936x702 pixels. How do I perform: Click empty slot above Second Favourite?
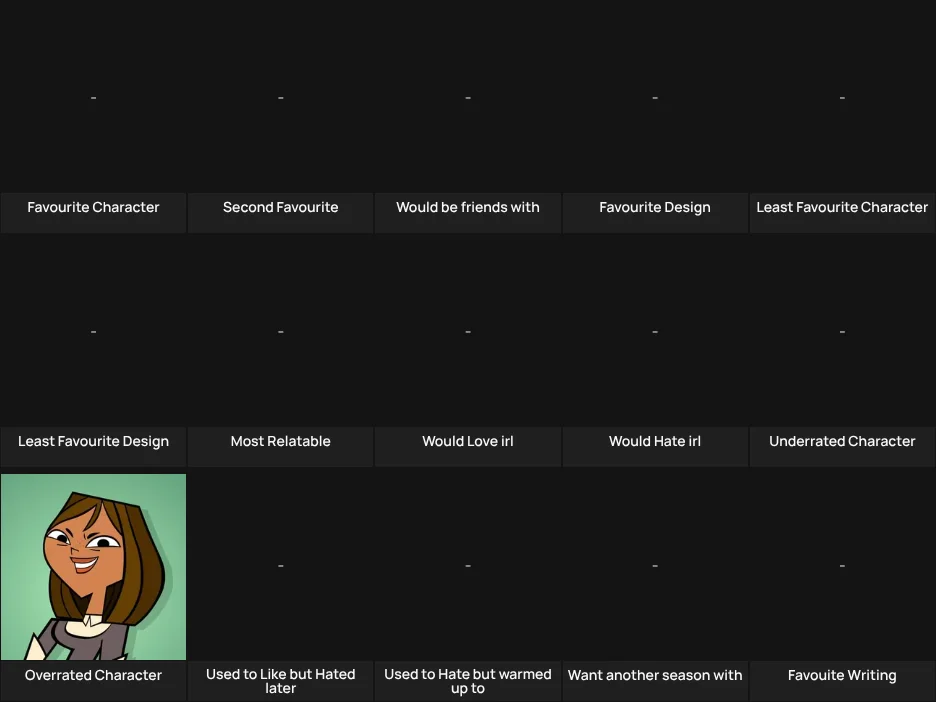pyautogui.click(x=281, y=97)
